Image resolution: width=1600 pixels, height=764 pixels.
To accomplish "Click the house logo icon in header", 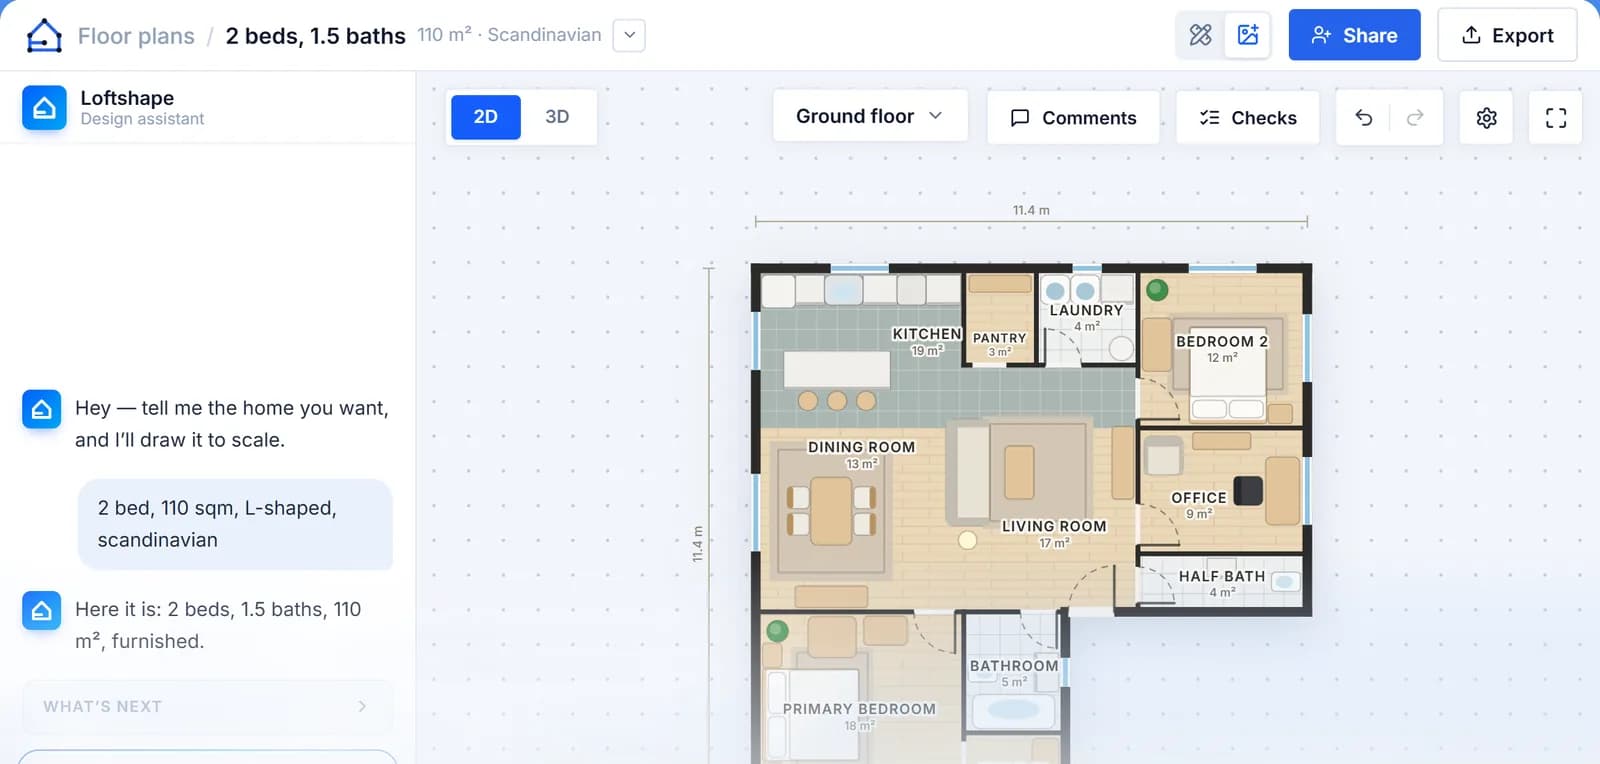I will tap(44, 36).
